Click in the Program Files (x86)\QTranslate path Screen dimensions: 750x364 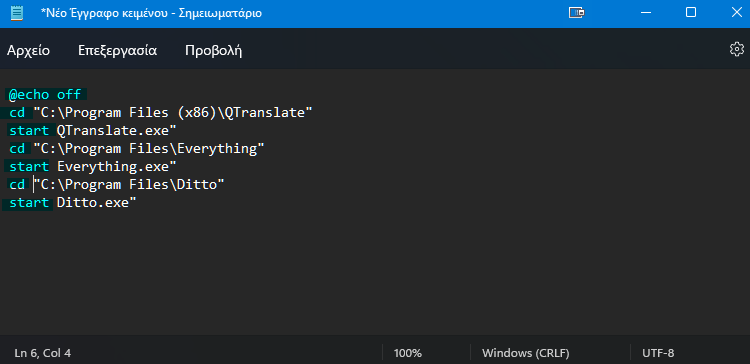tap(172, 113)
